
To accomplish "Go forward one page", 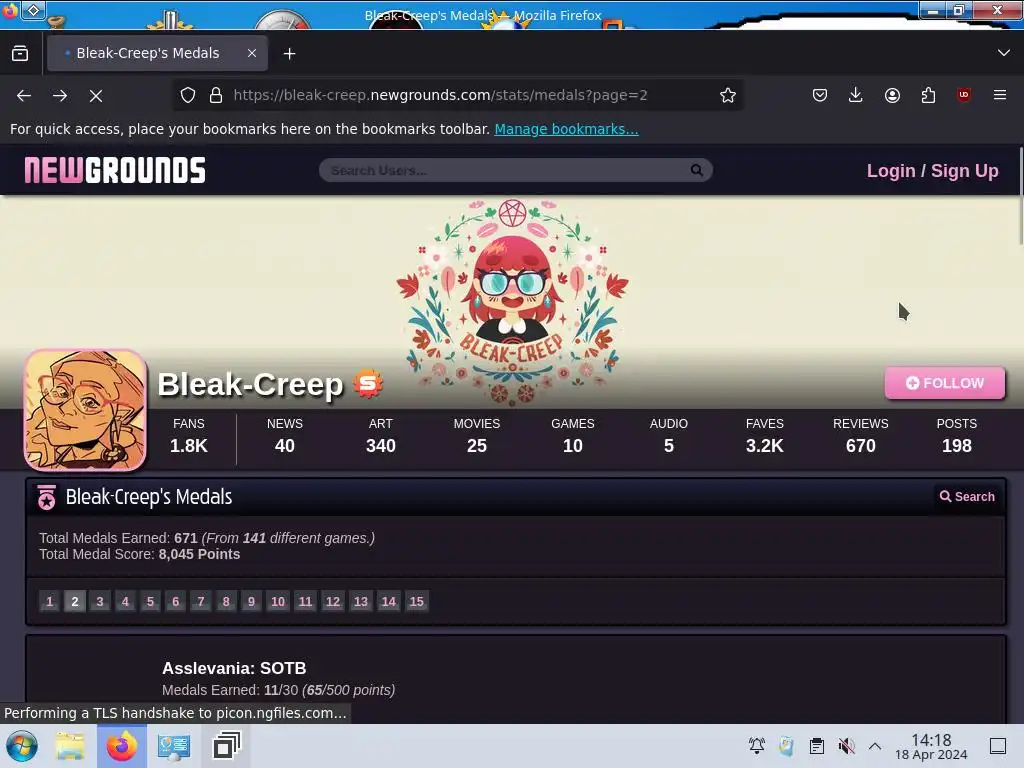I will coord(60,95).
